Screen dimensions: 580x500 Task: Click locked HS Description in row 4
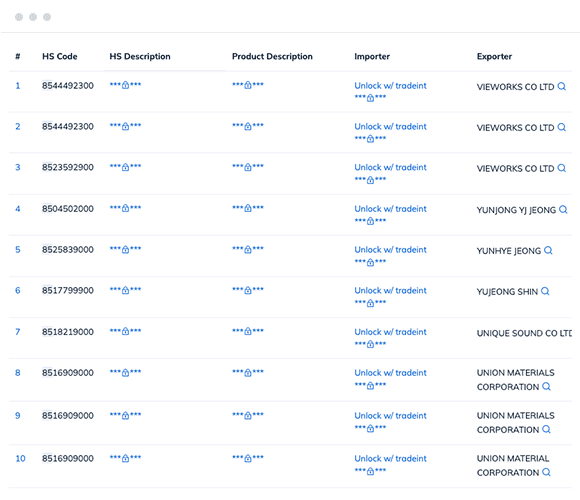point(125,208)
